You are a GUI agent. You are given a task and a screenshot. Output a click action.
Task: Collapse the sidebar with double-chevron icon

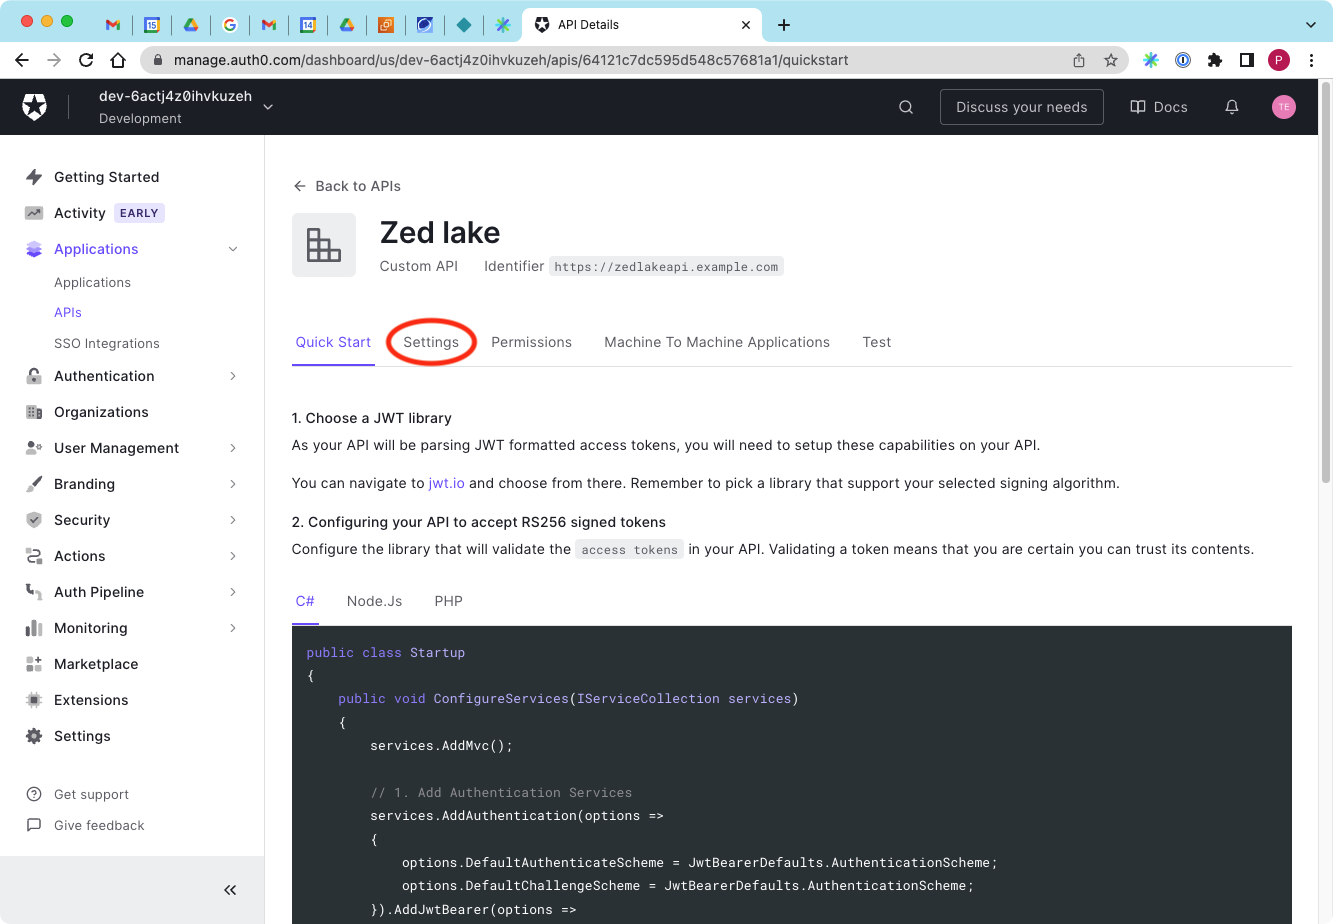pos(230,890)
